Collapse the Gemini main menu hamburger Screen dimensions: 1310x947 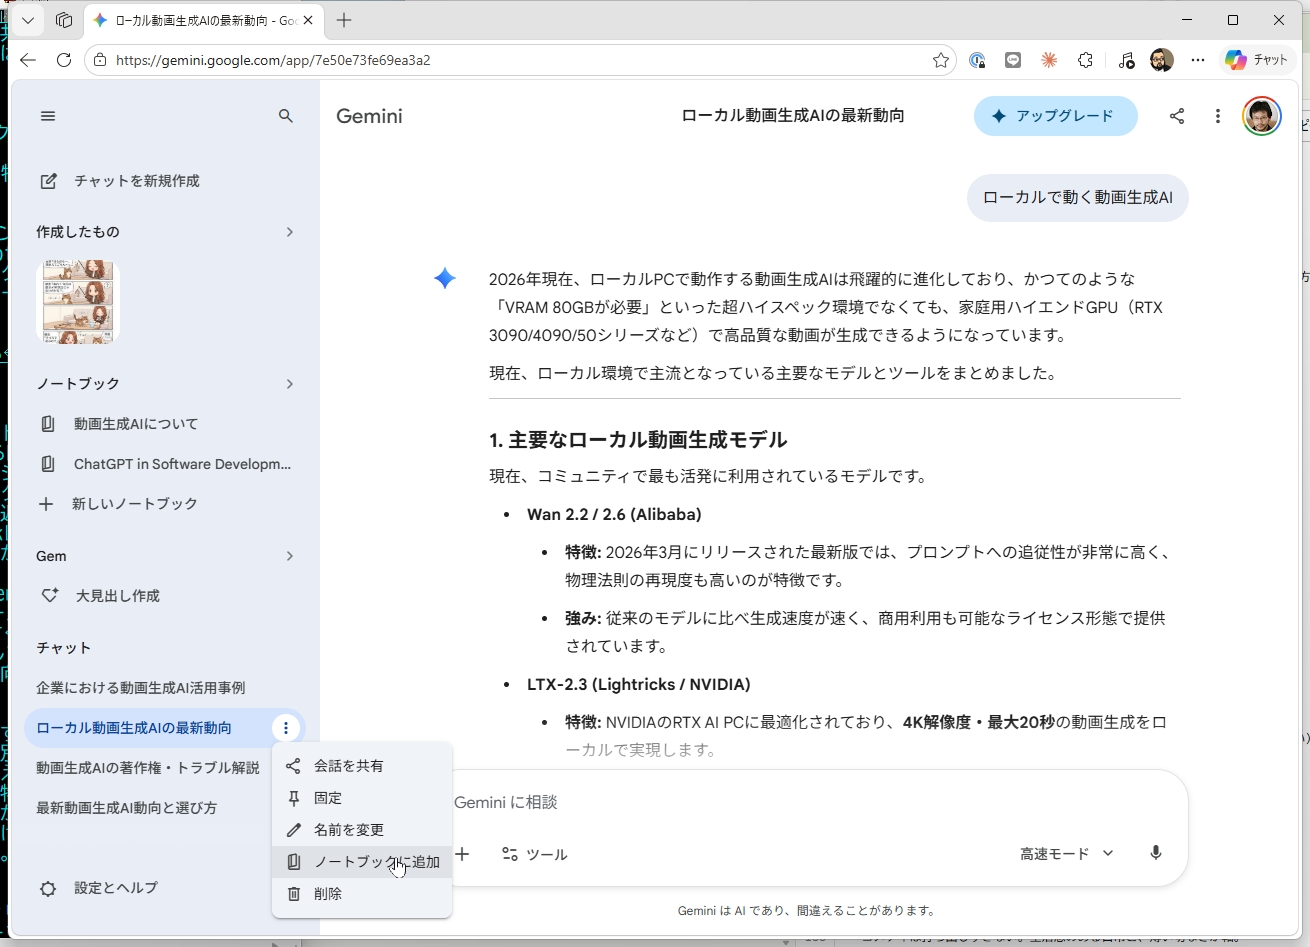48,116
